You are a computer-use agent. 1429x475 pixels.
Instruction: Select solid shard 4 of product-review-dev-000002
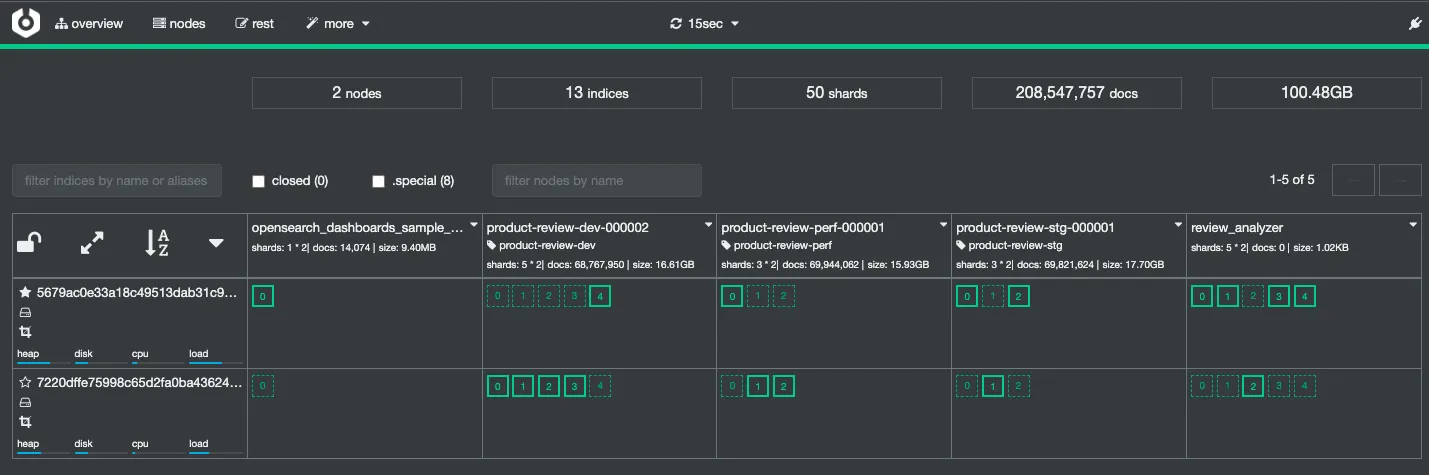click(x=599, y=296)
